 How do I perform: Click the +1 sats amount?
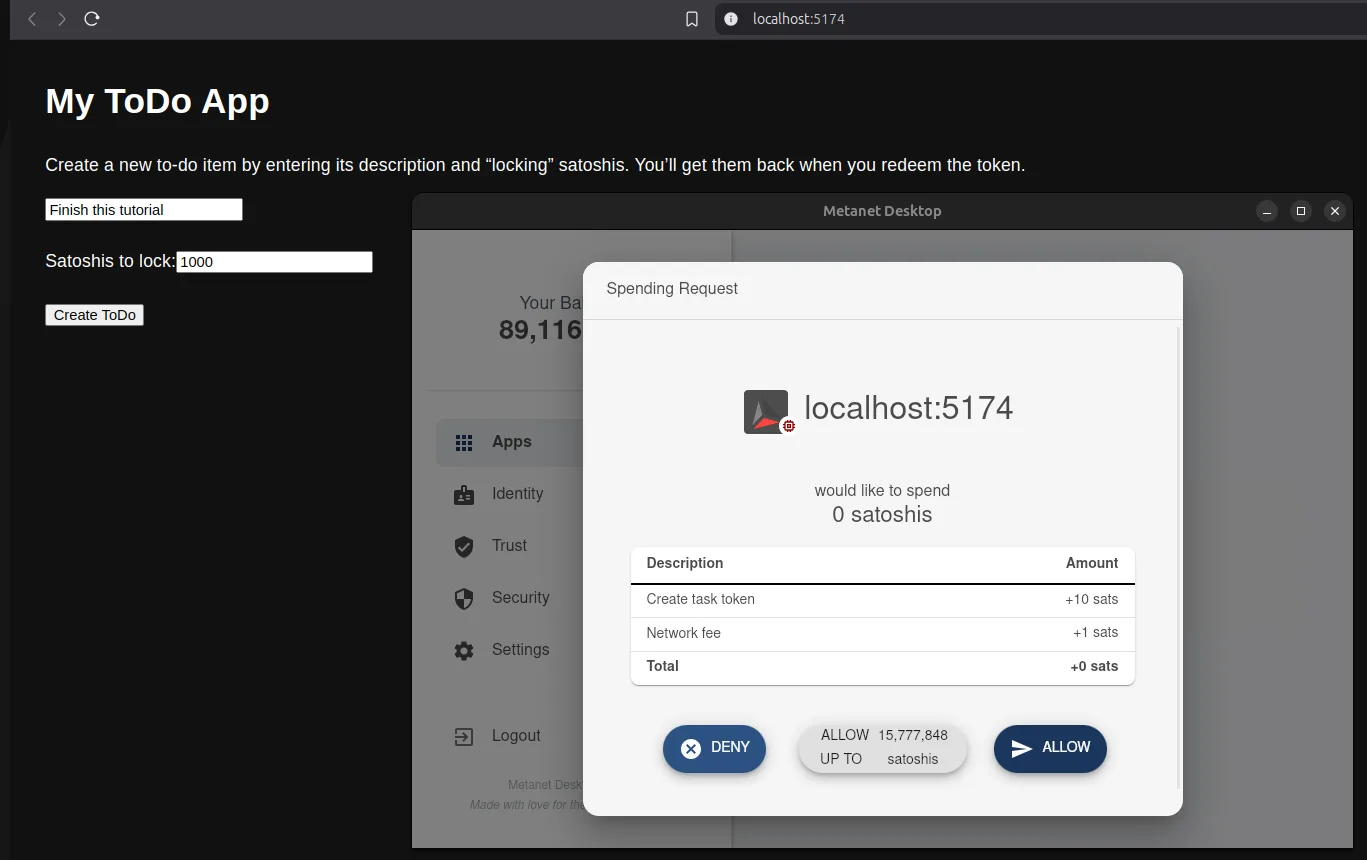pos(1096,633)
